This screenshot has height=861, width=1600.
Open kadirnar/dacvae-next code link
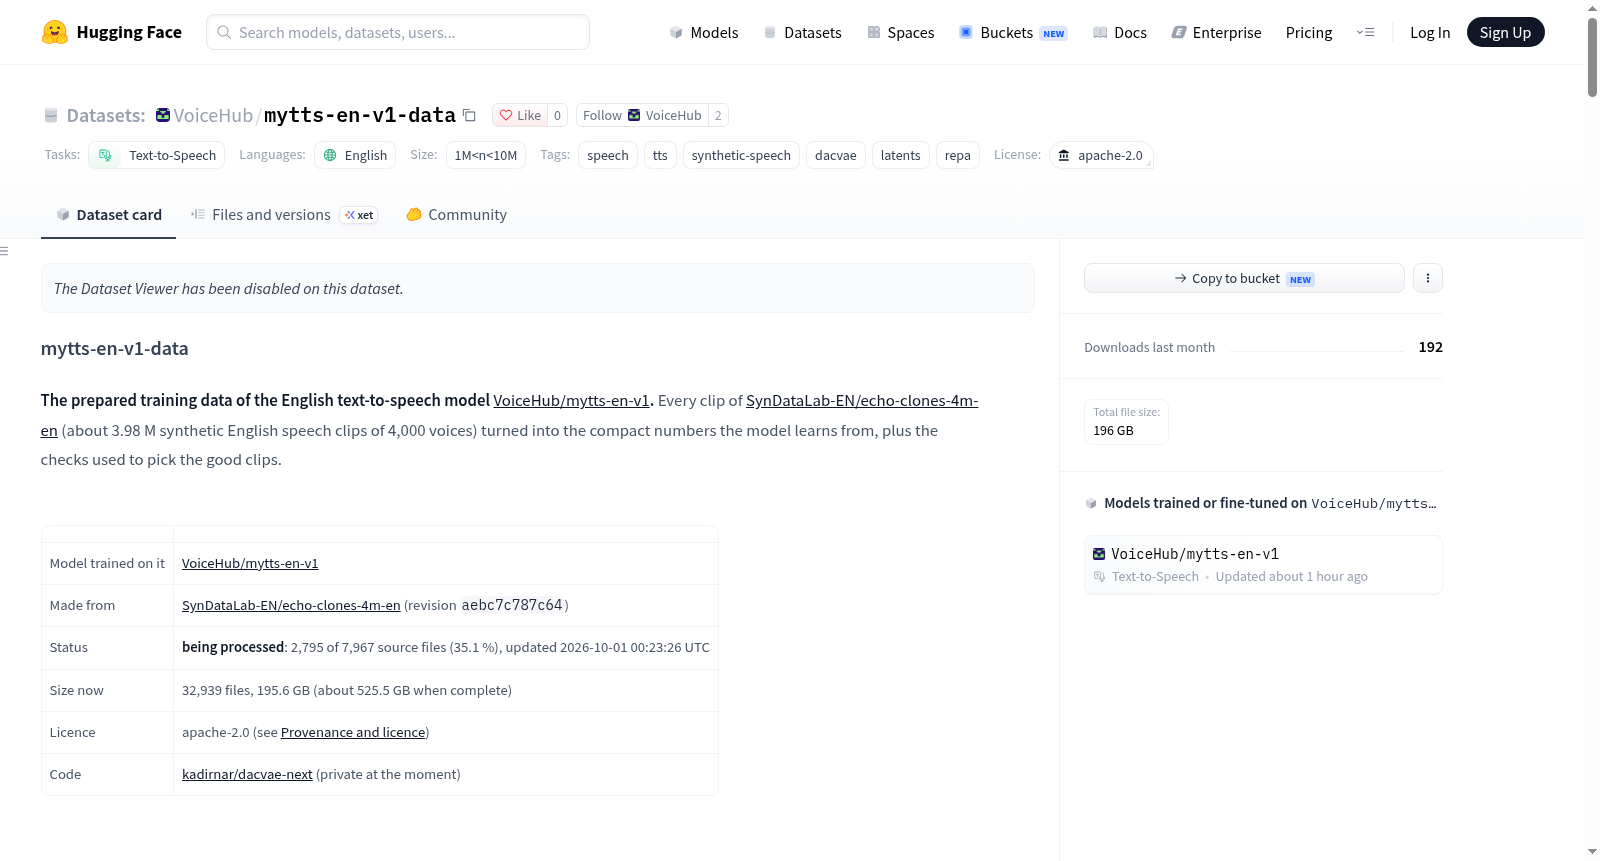(247, 774)
